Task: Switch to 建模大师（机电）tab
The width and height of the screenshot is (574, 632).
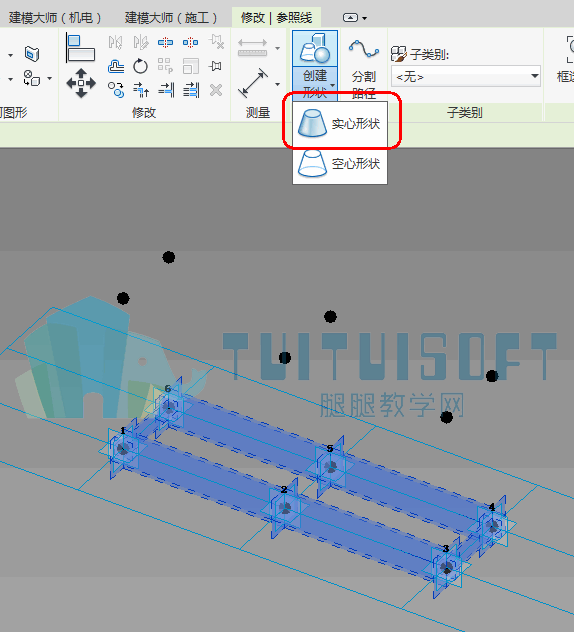Action: (54, 18)
